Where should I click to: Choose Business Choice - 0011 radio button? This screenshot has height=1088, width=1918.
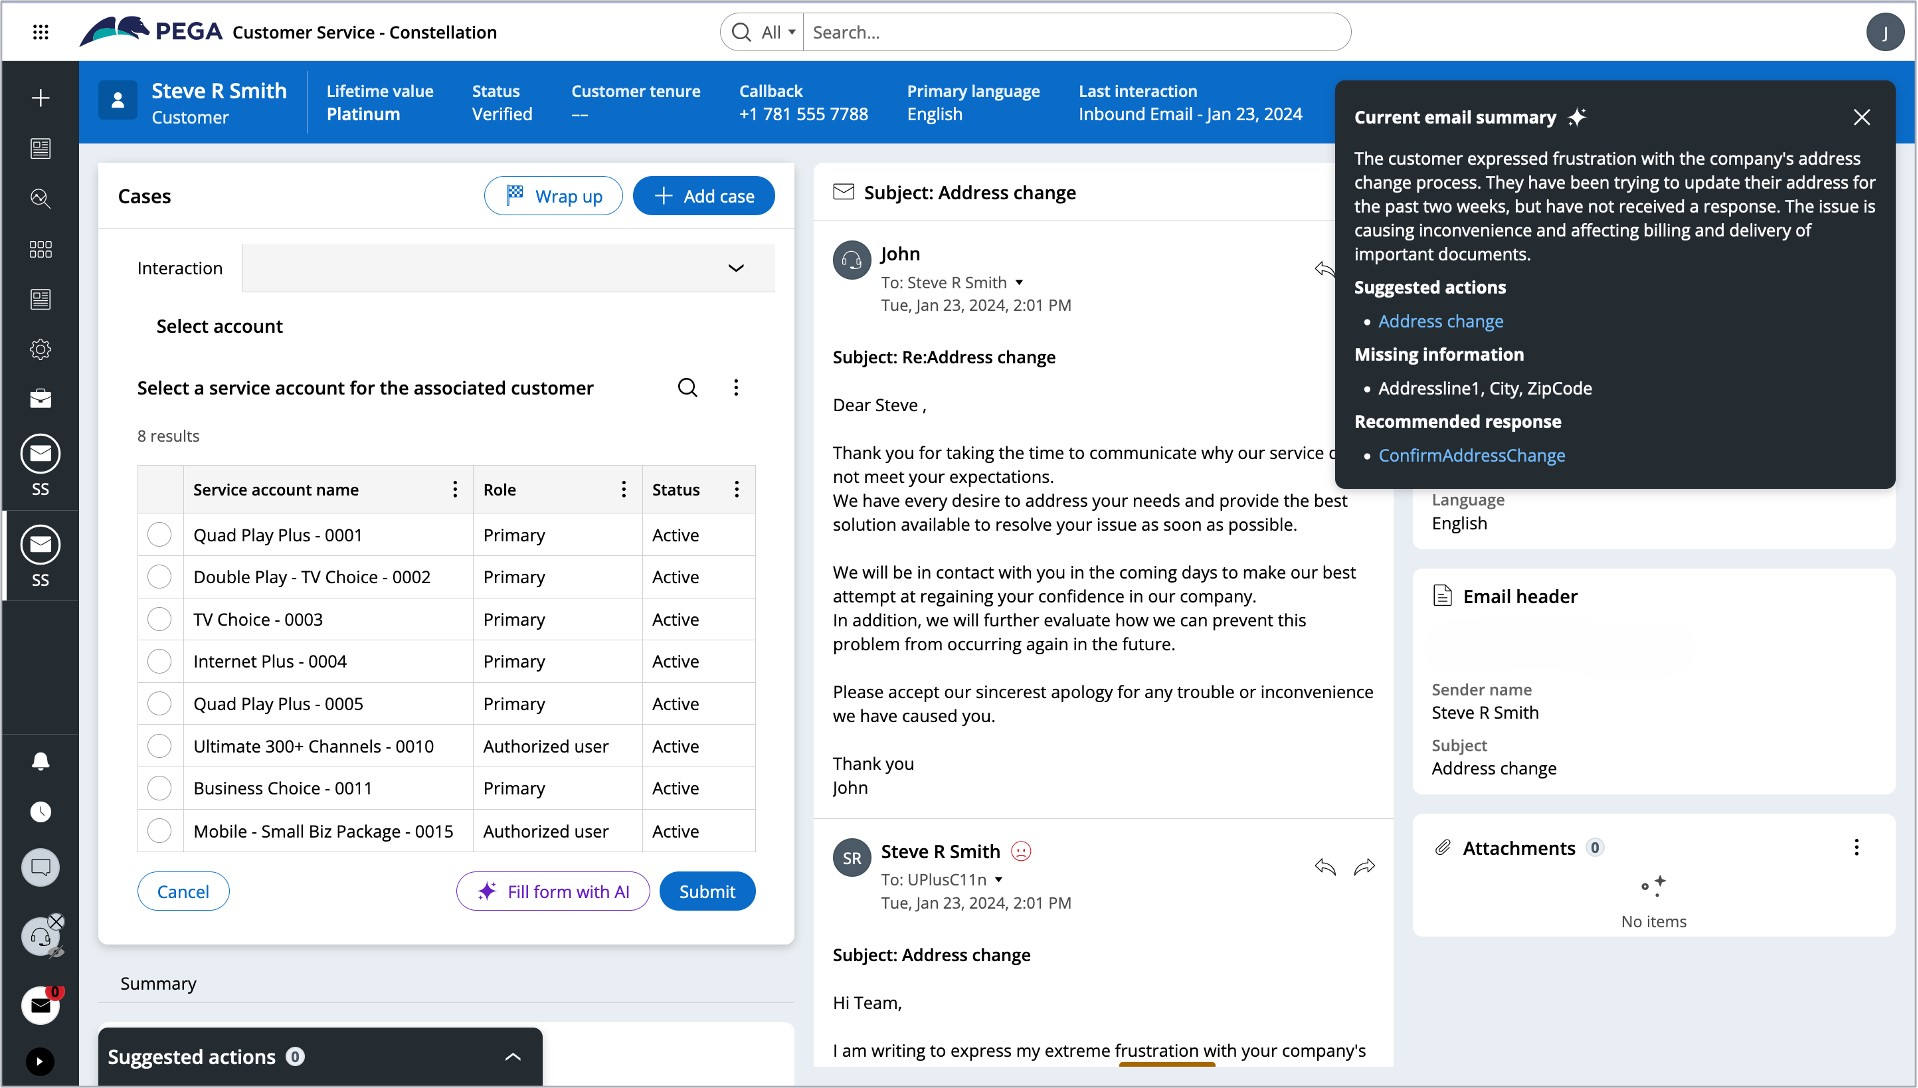click(159, 789)
